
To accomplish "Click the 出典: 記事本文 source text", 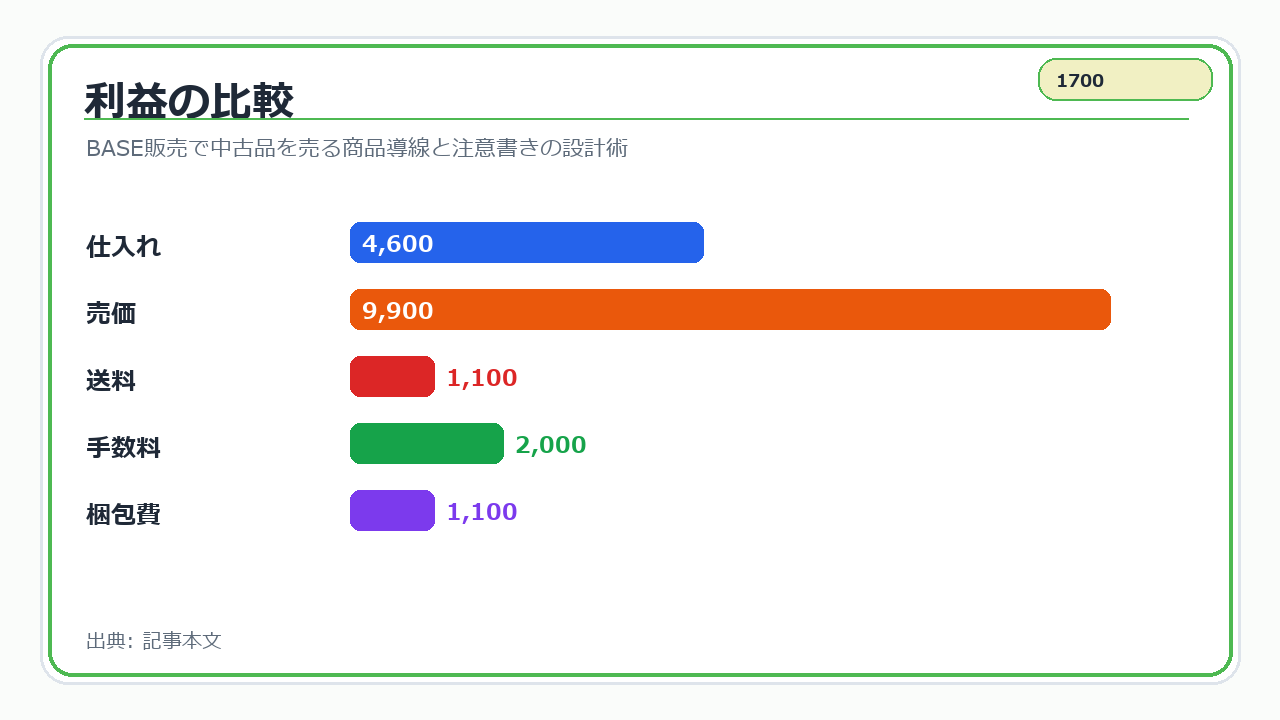I will point(154,641).
